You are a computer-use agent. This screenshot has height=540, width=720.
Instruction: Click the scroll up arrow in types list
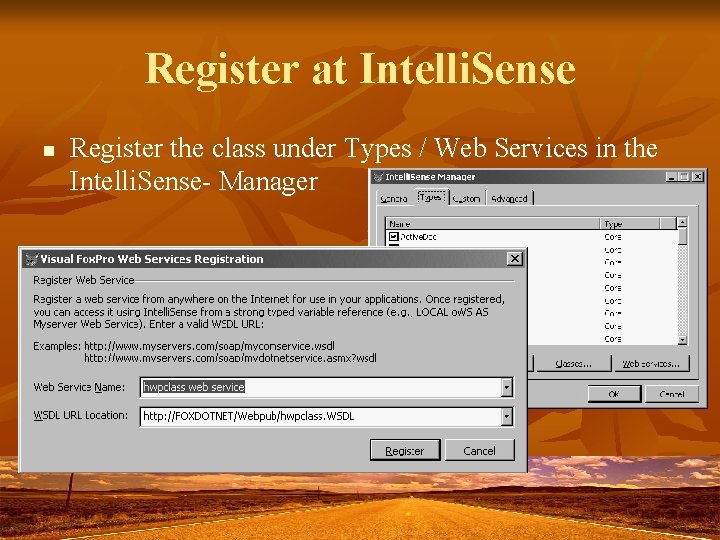click(x=682, y=222)
